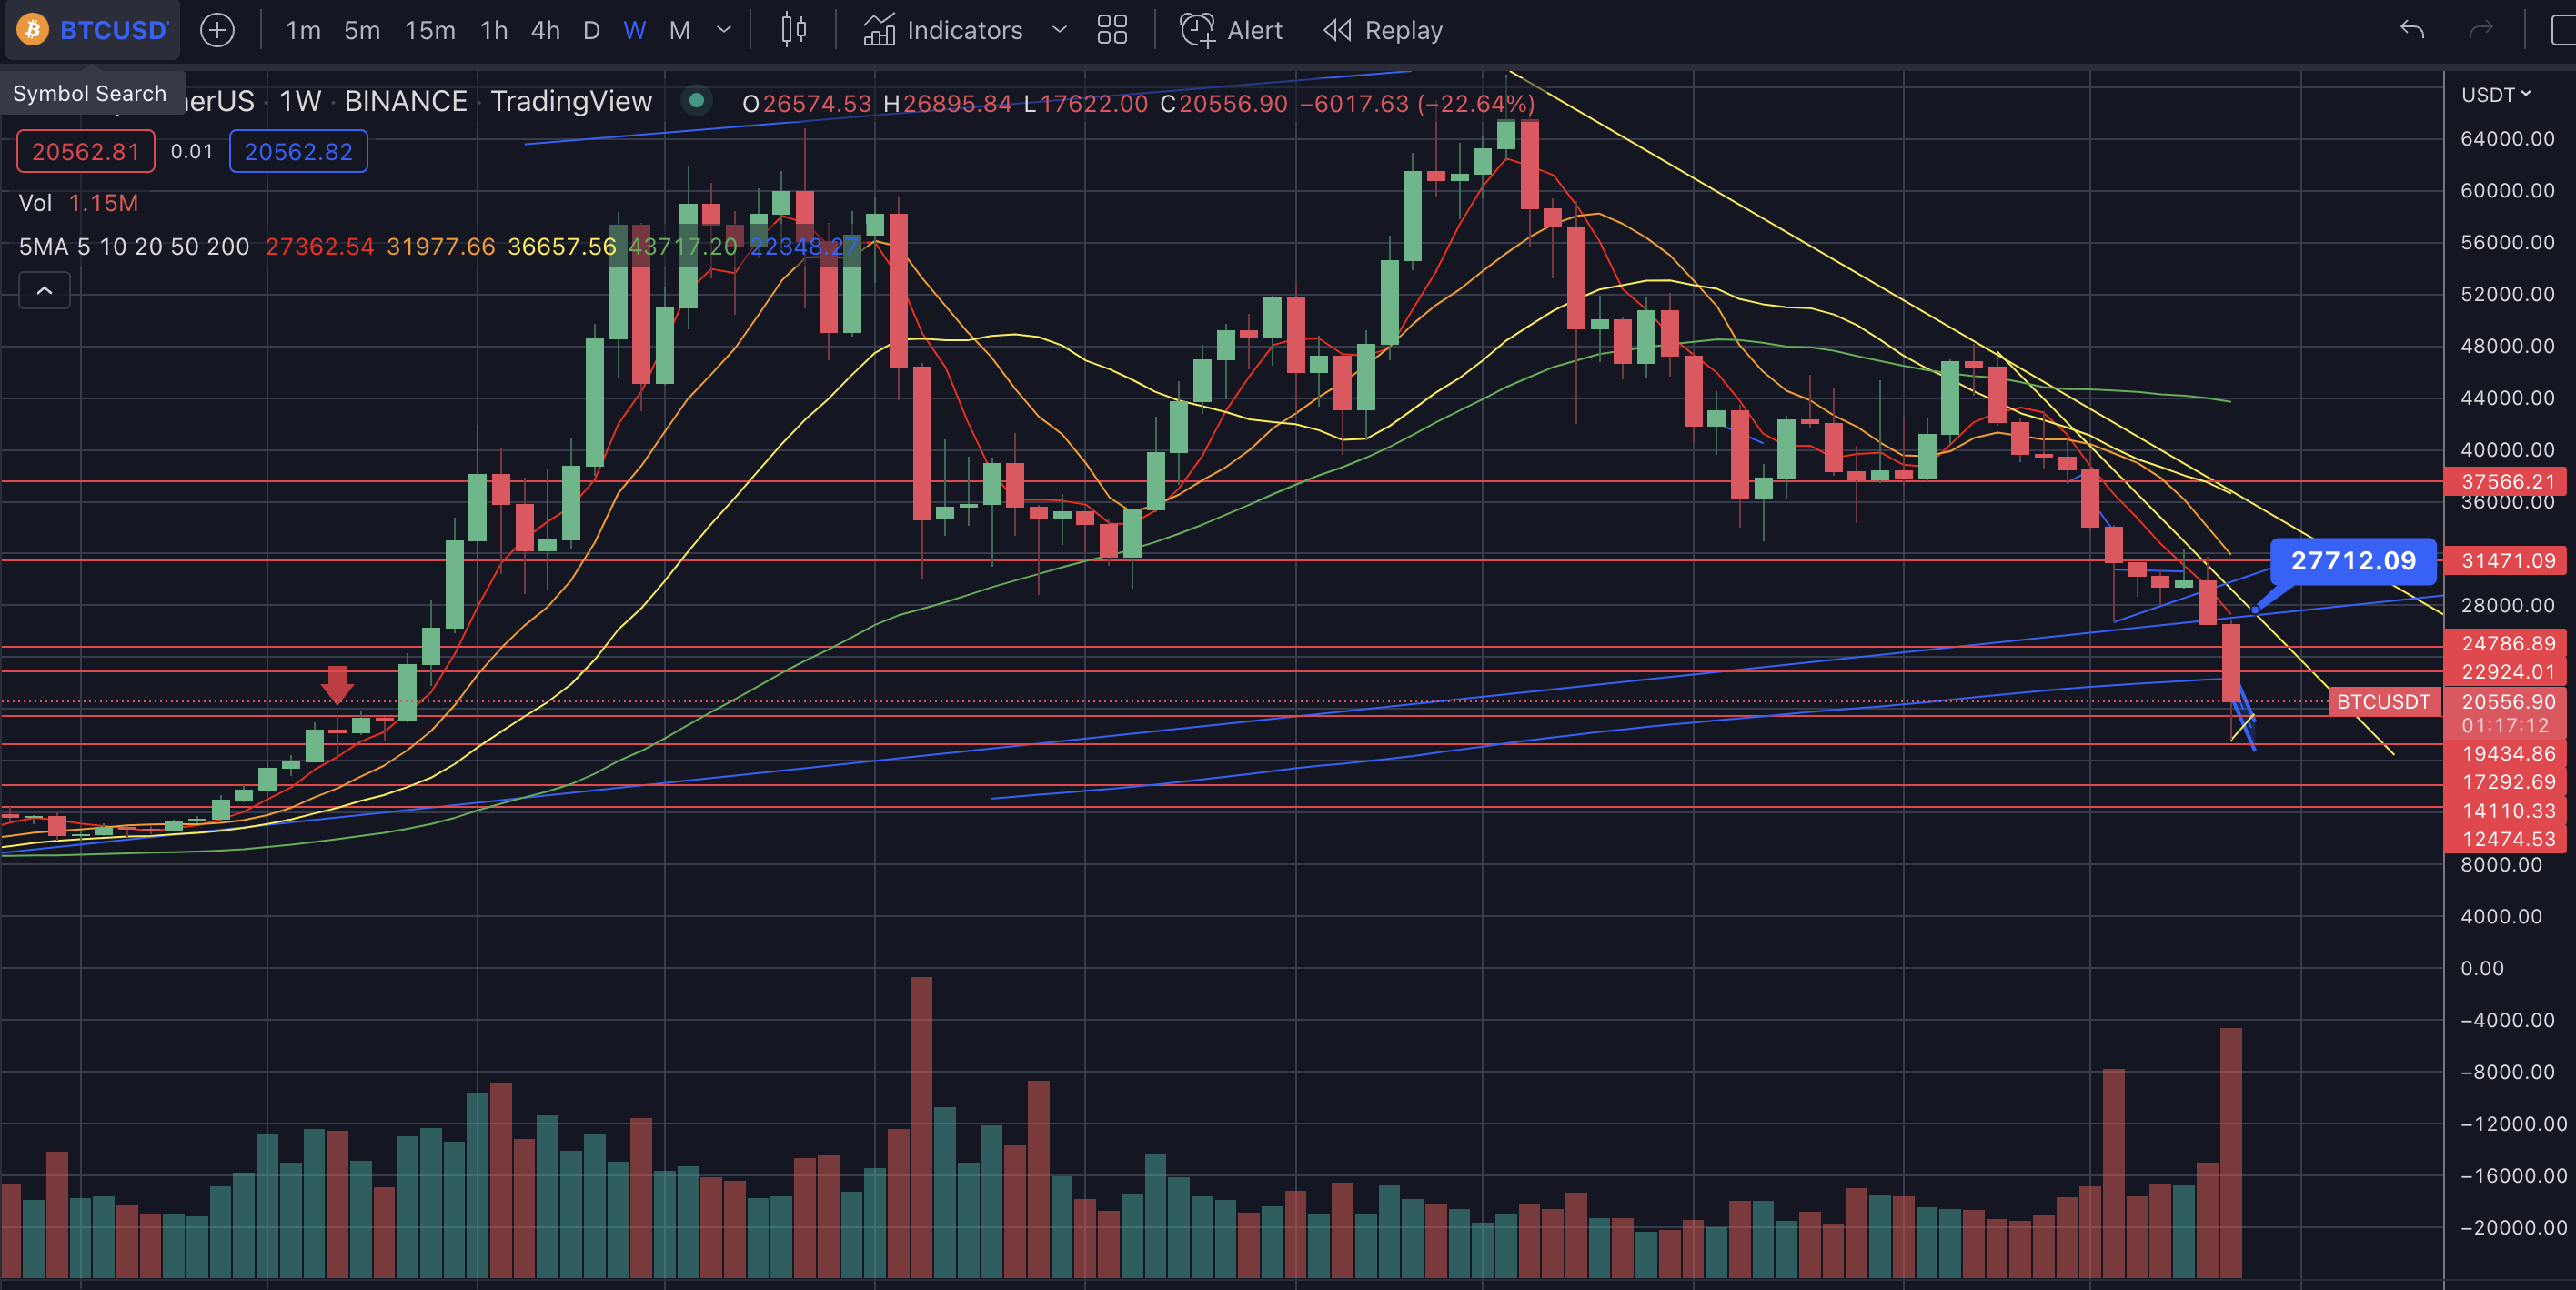
Task: Click the blue 27712.09 price callout label
Action: 2352,560
